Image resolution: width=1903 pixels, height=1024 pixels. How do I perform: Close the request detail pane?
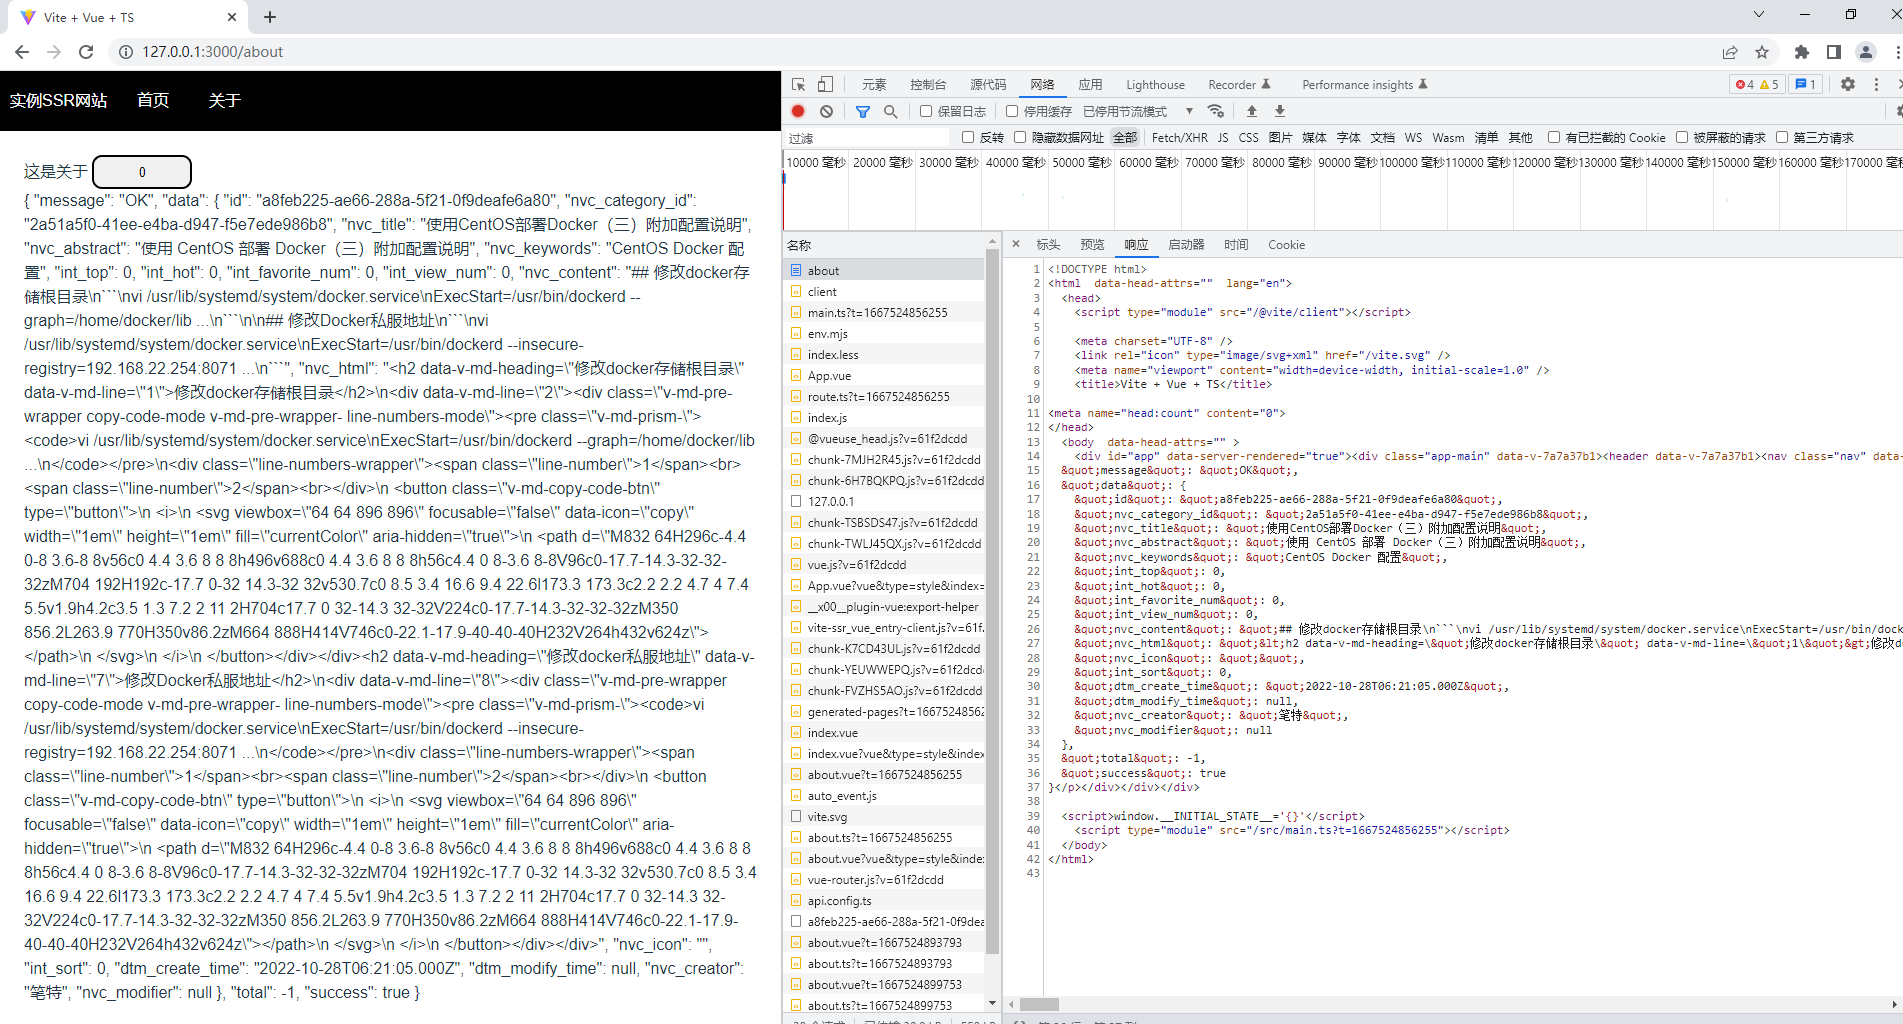coord(1016,244)
